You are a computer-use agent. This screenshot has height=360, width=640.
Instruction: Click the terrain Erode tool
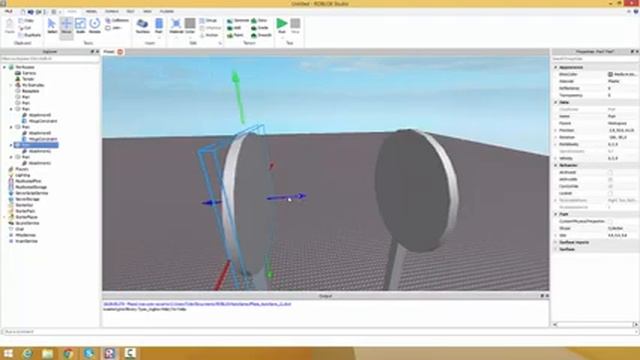260,28
